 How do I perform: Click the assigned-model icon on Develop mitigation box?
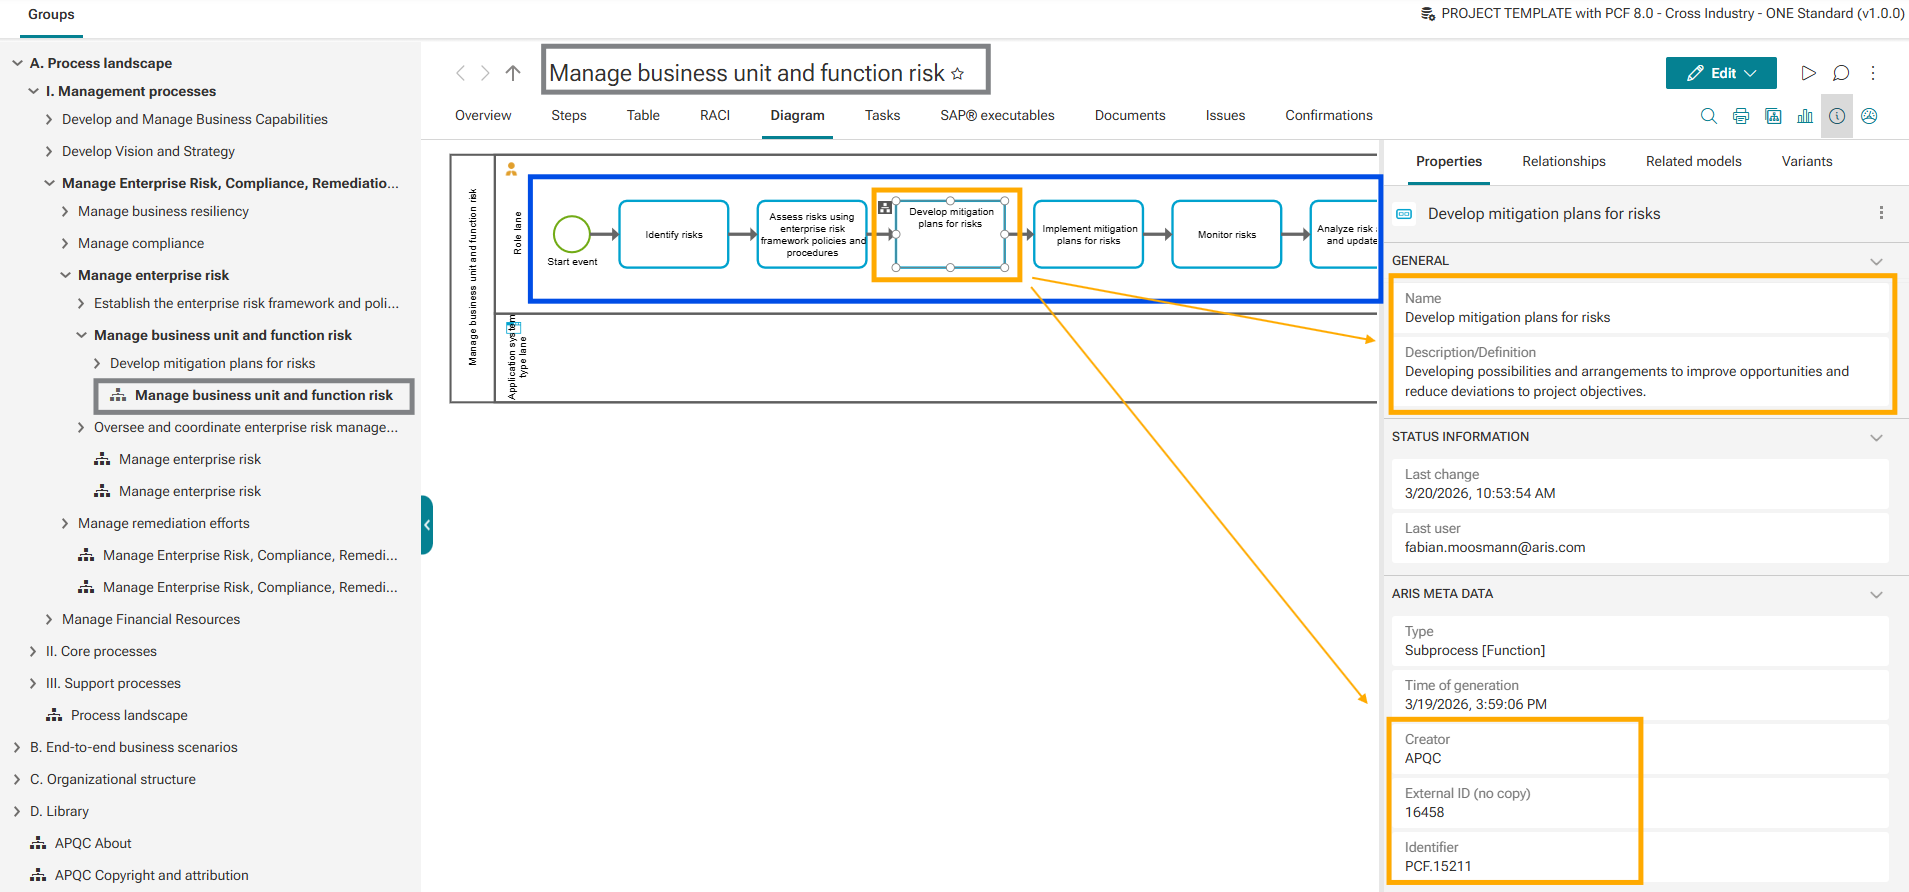pyautogui.click(x=884, y=208)
